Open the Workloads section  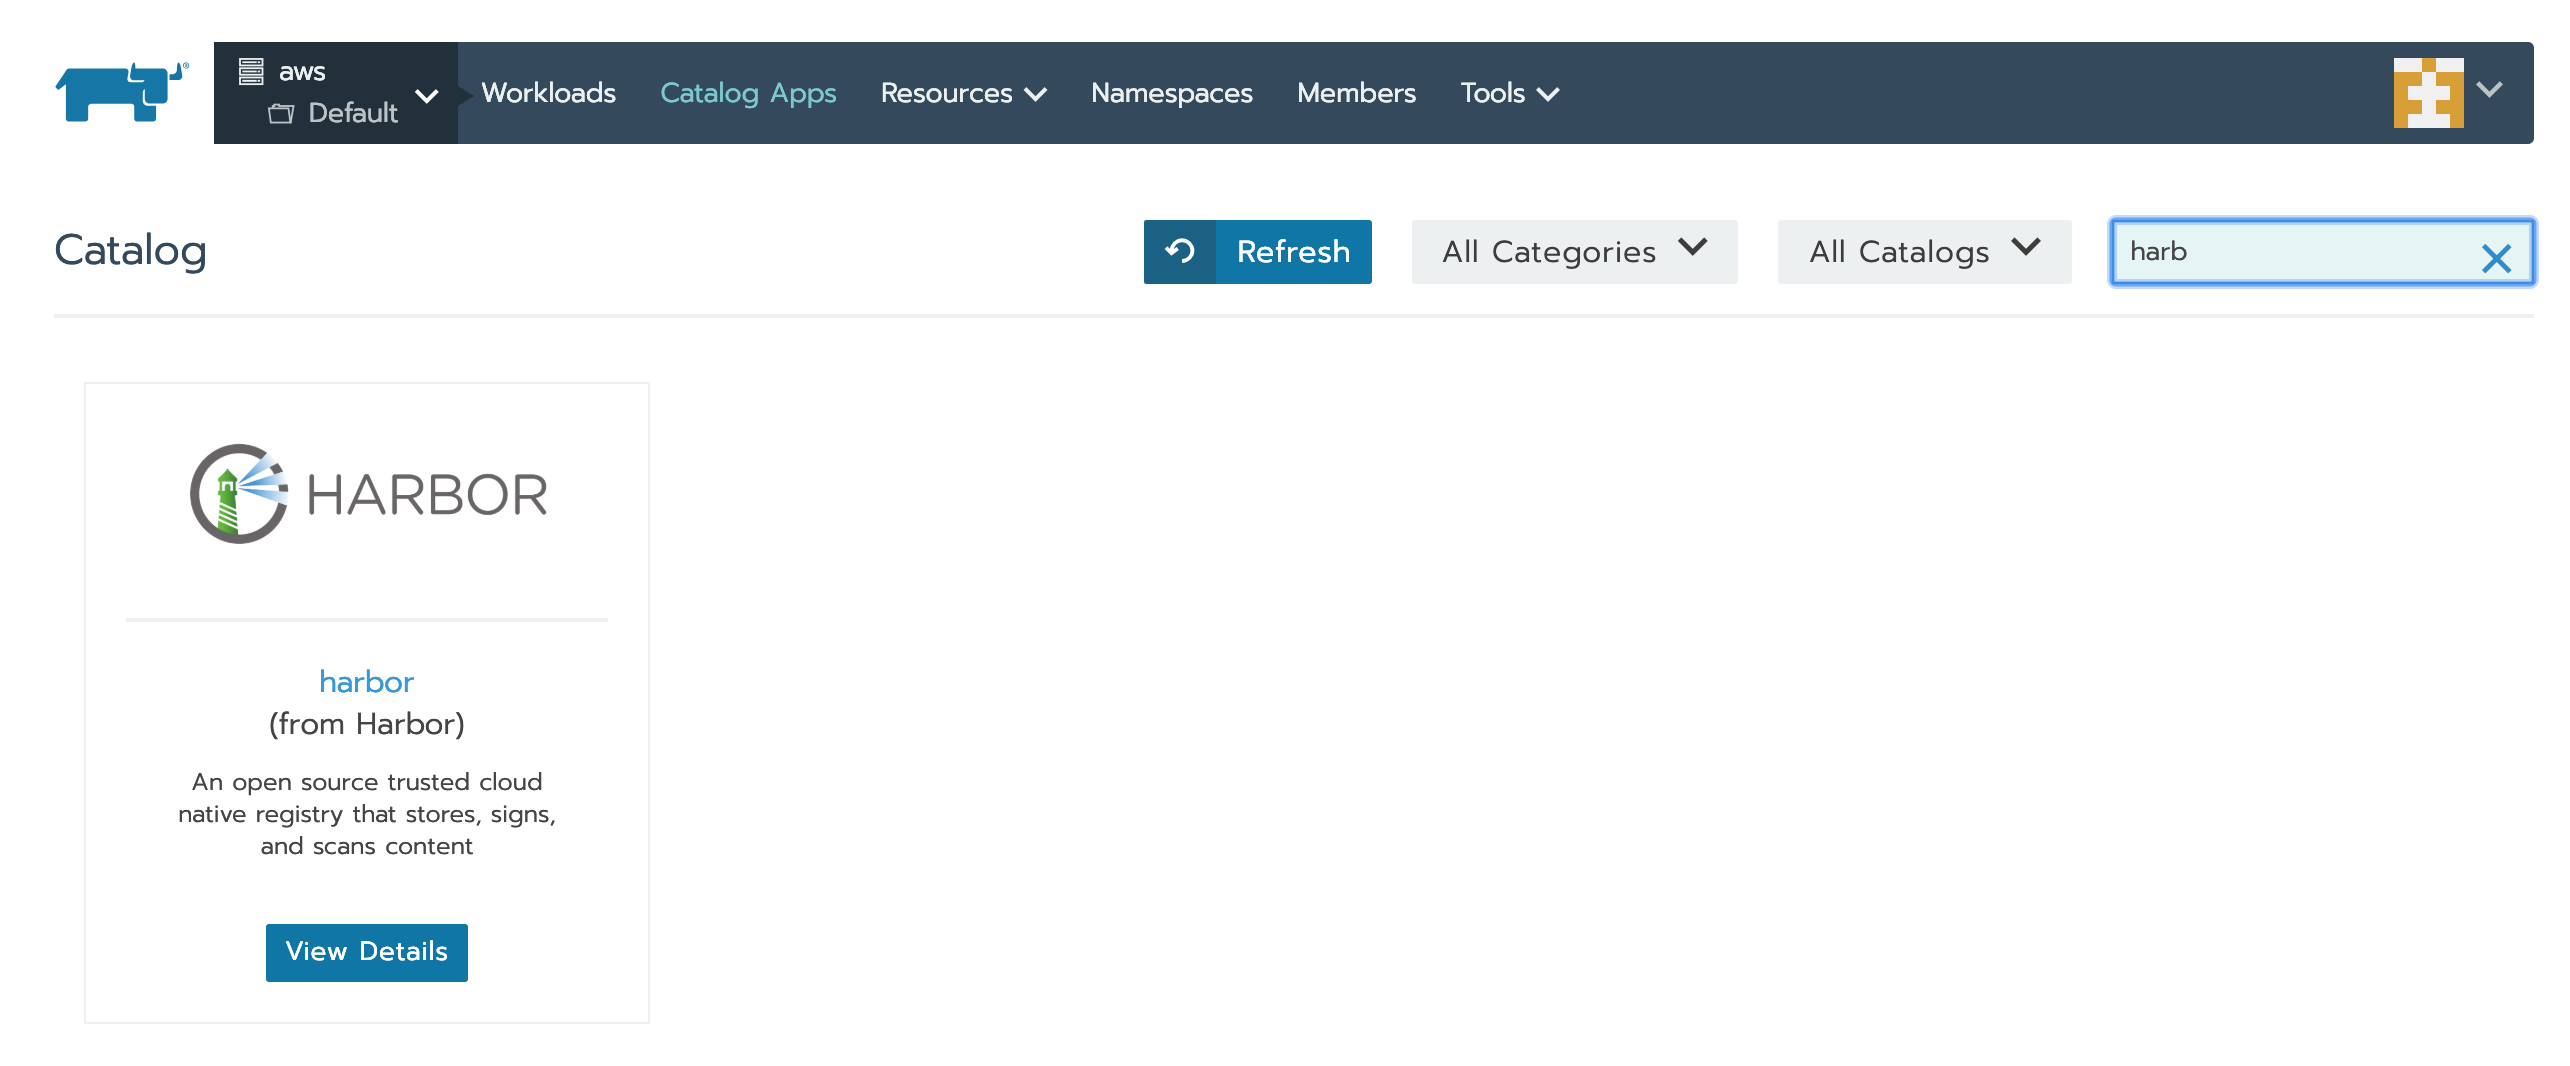coord(549,92)
